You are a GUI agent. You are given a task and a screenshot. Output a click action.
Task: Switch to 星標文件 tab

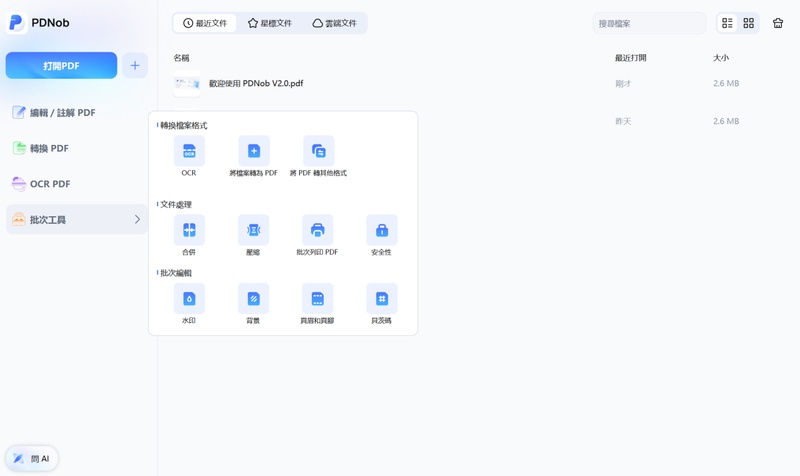coord(269,23)
